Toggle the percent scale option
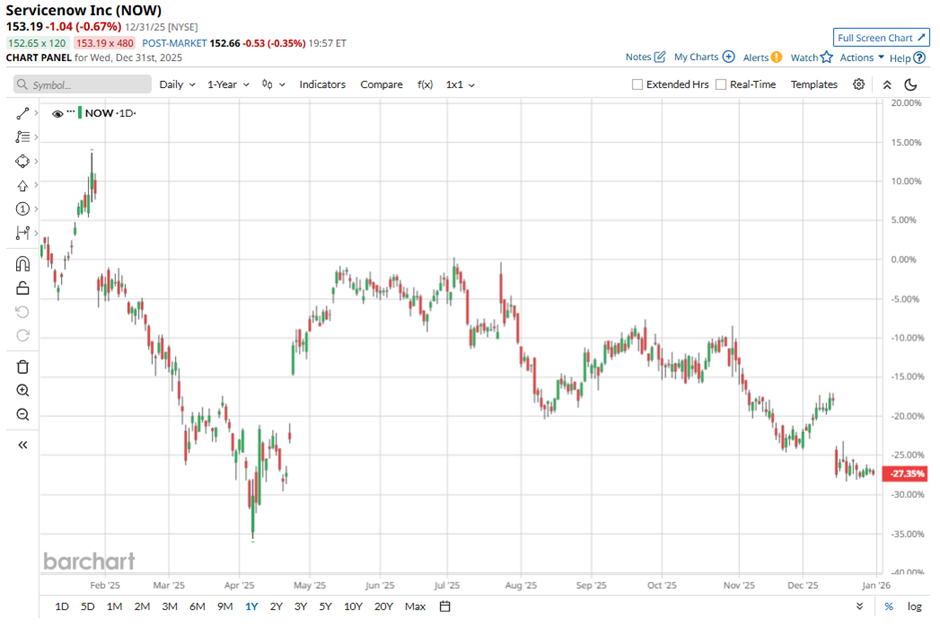 888,606
